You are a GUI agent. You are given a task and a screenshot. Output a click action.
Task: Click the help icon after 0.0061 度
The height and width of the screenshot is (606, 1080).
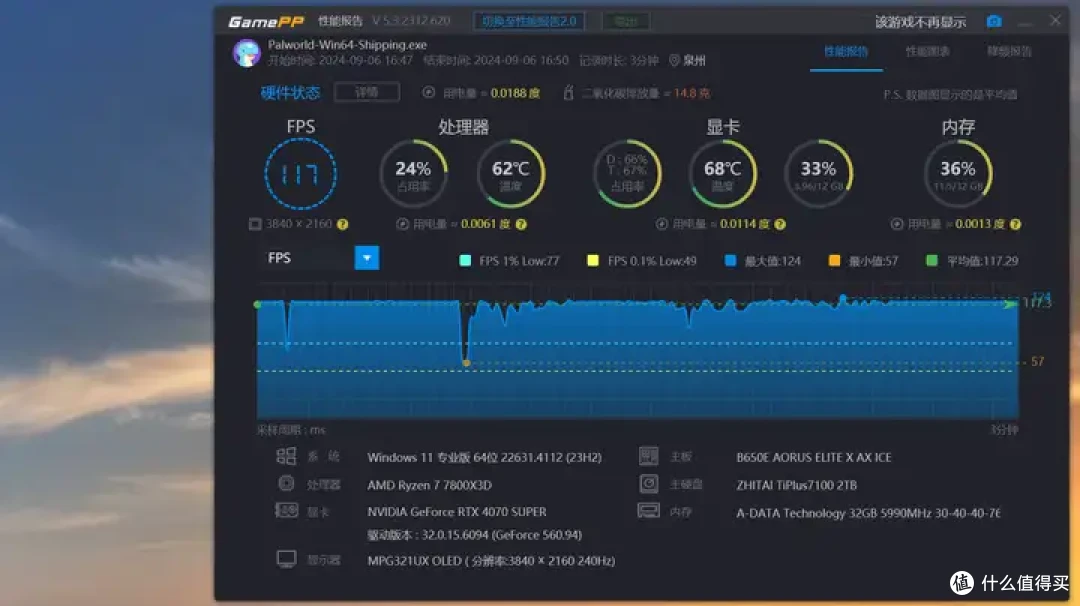(521, 224)
